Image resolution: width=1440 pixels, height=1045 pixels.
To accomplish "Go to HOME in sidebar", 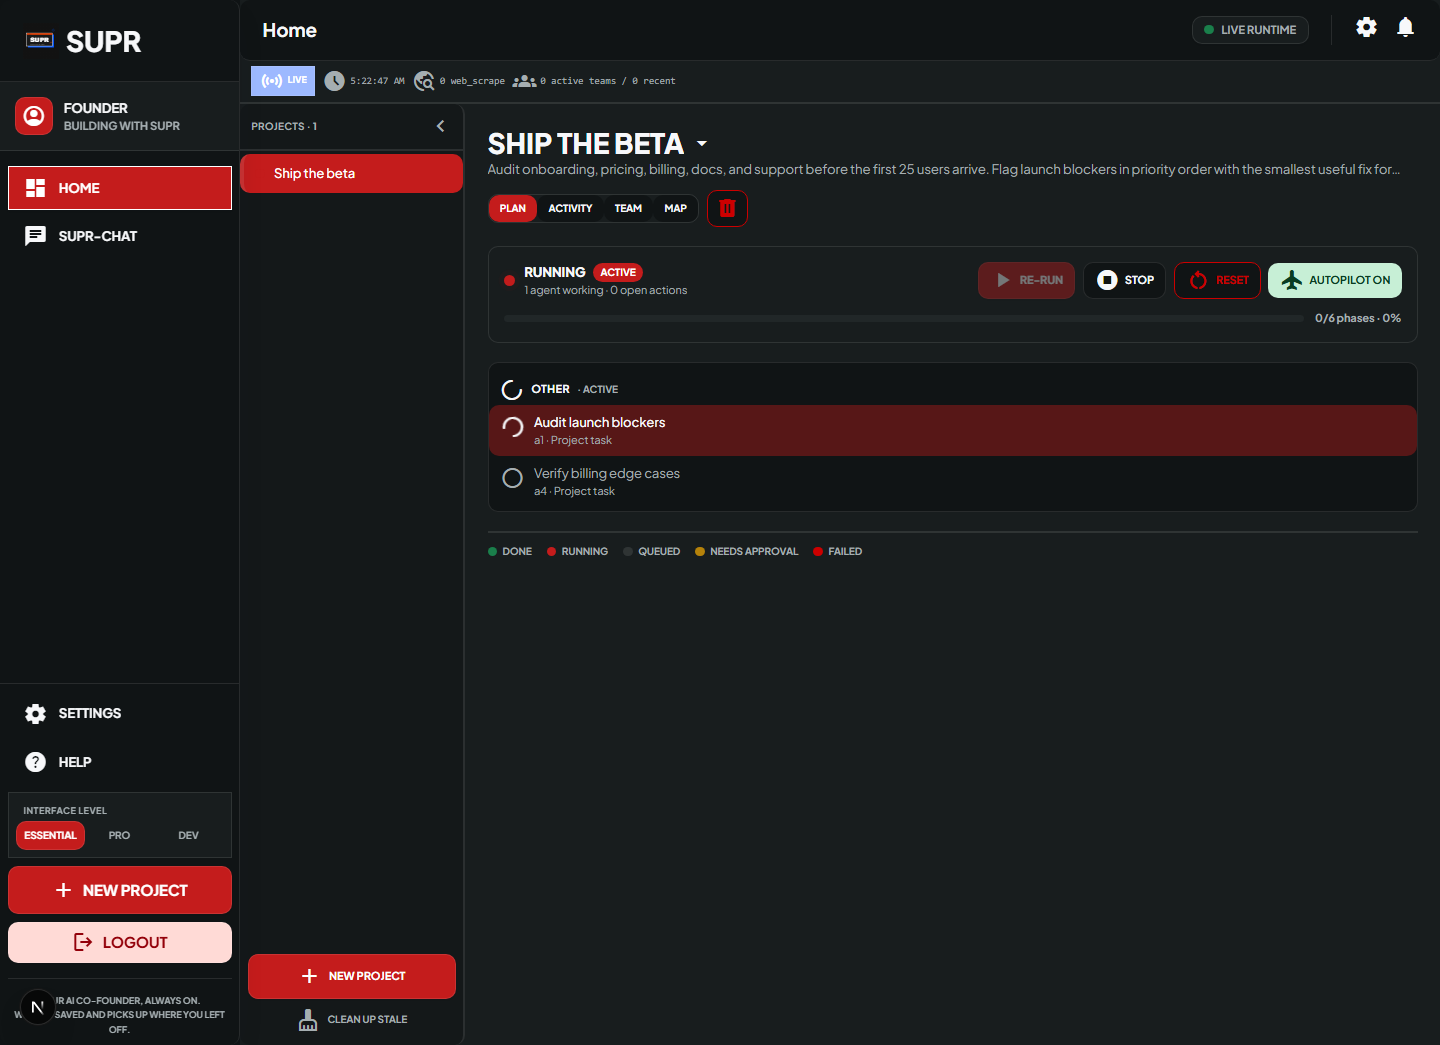I will 120,188.
